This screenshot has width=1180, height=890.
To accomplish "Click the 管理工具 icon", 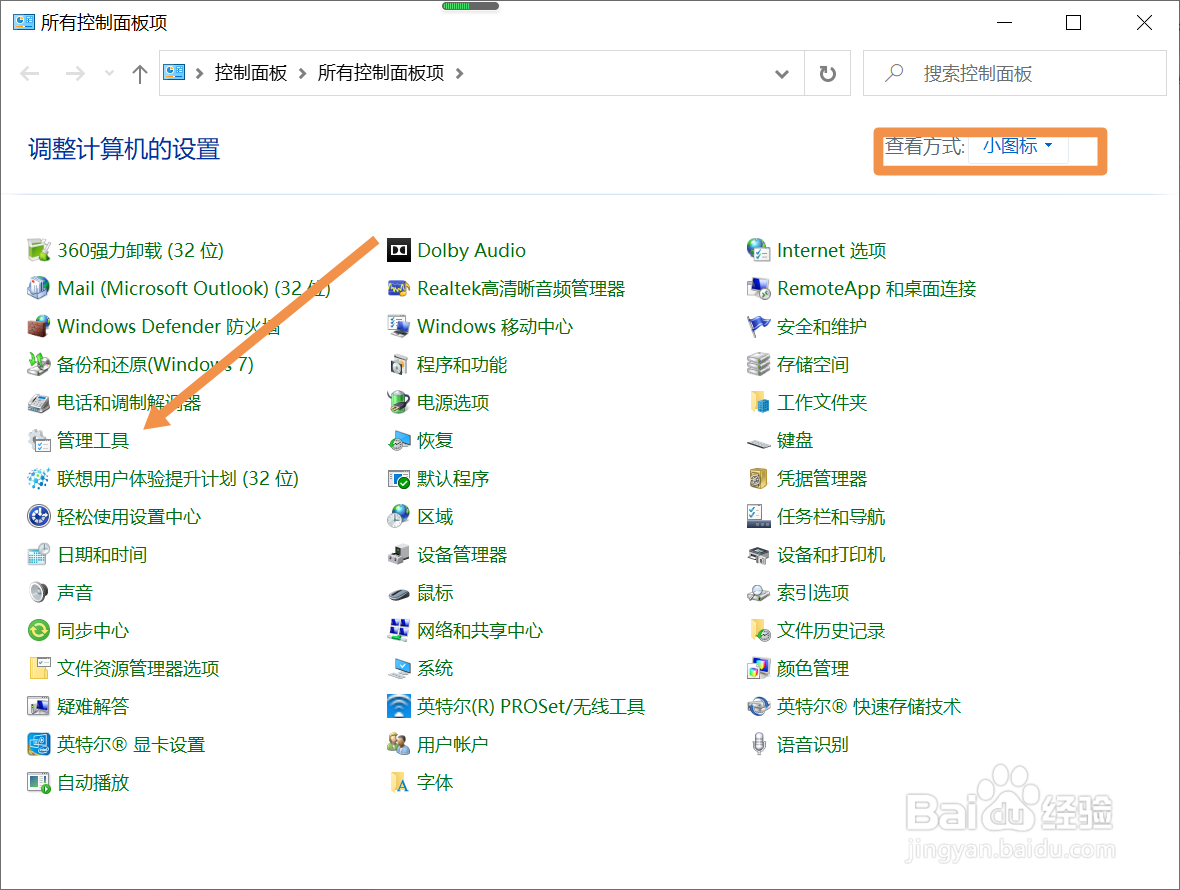I will coord(38,440).
